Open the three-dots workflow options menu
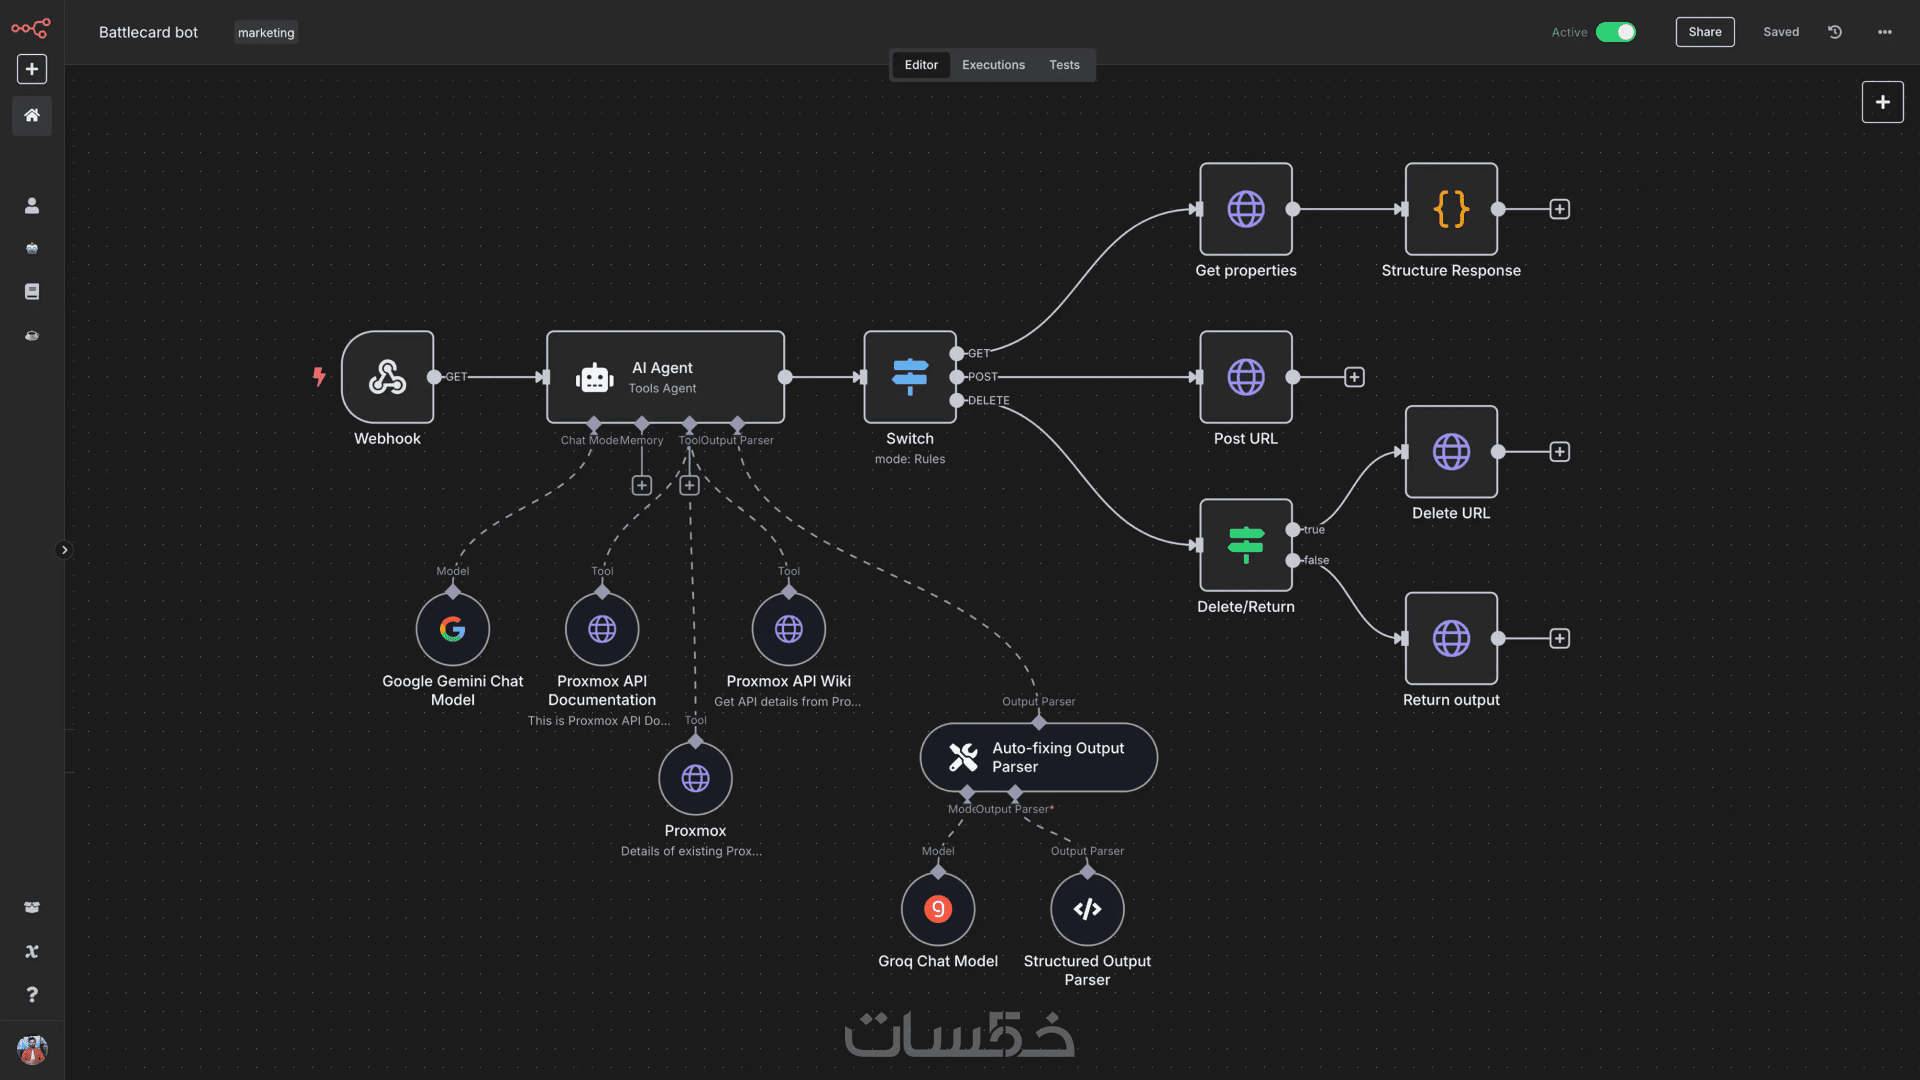 [x=1884, y=32]
